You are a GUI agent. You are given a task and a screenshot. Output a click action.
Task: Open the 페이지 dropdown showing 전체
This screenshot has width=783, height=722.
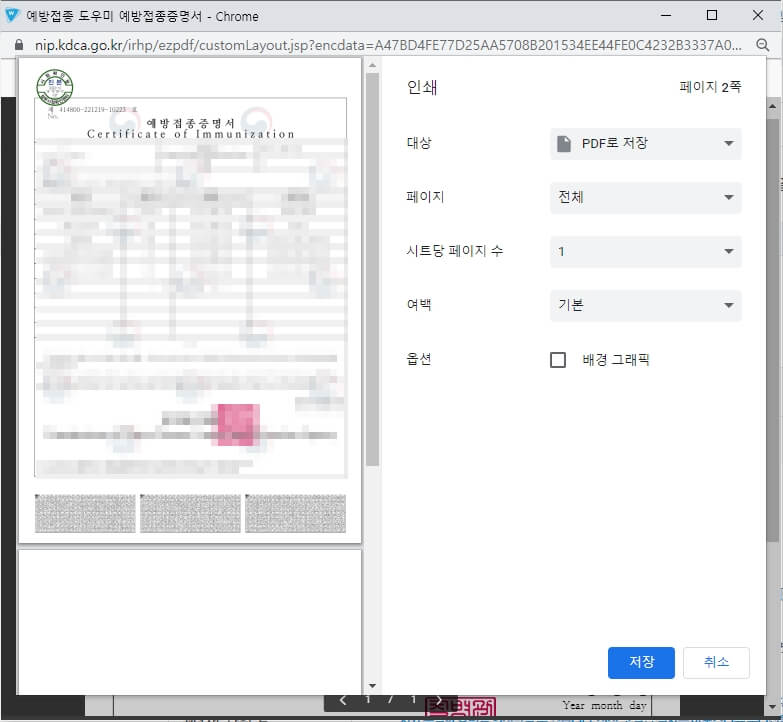click(x=645, y=197)
